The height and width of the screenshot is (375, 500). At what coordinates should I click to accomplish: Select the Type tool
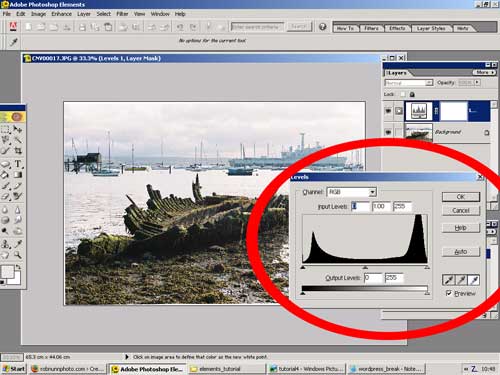click(17, 164)
